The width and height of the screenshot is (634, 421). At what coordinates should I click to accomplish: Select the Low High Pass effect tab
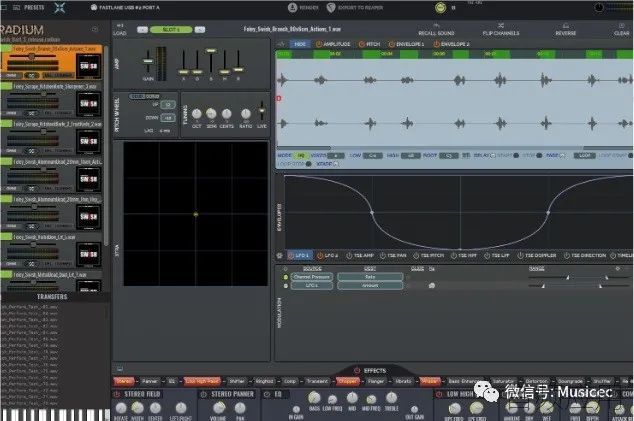click(202, 381)
